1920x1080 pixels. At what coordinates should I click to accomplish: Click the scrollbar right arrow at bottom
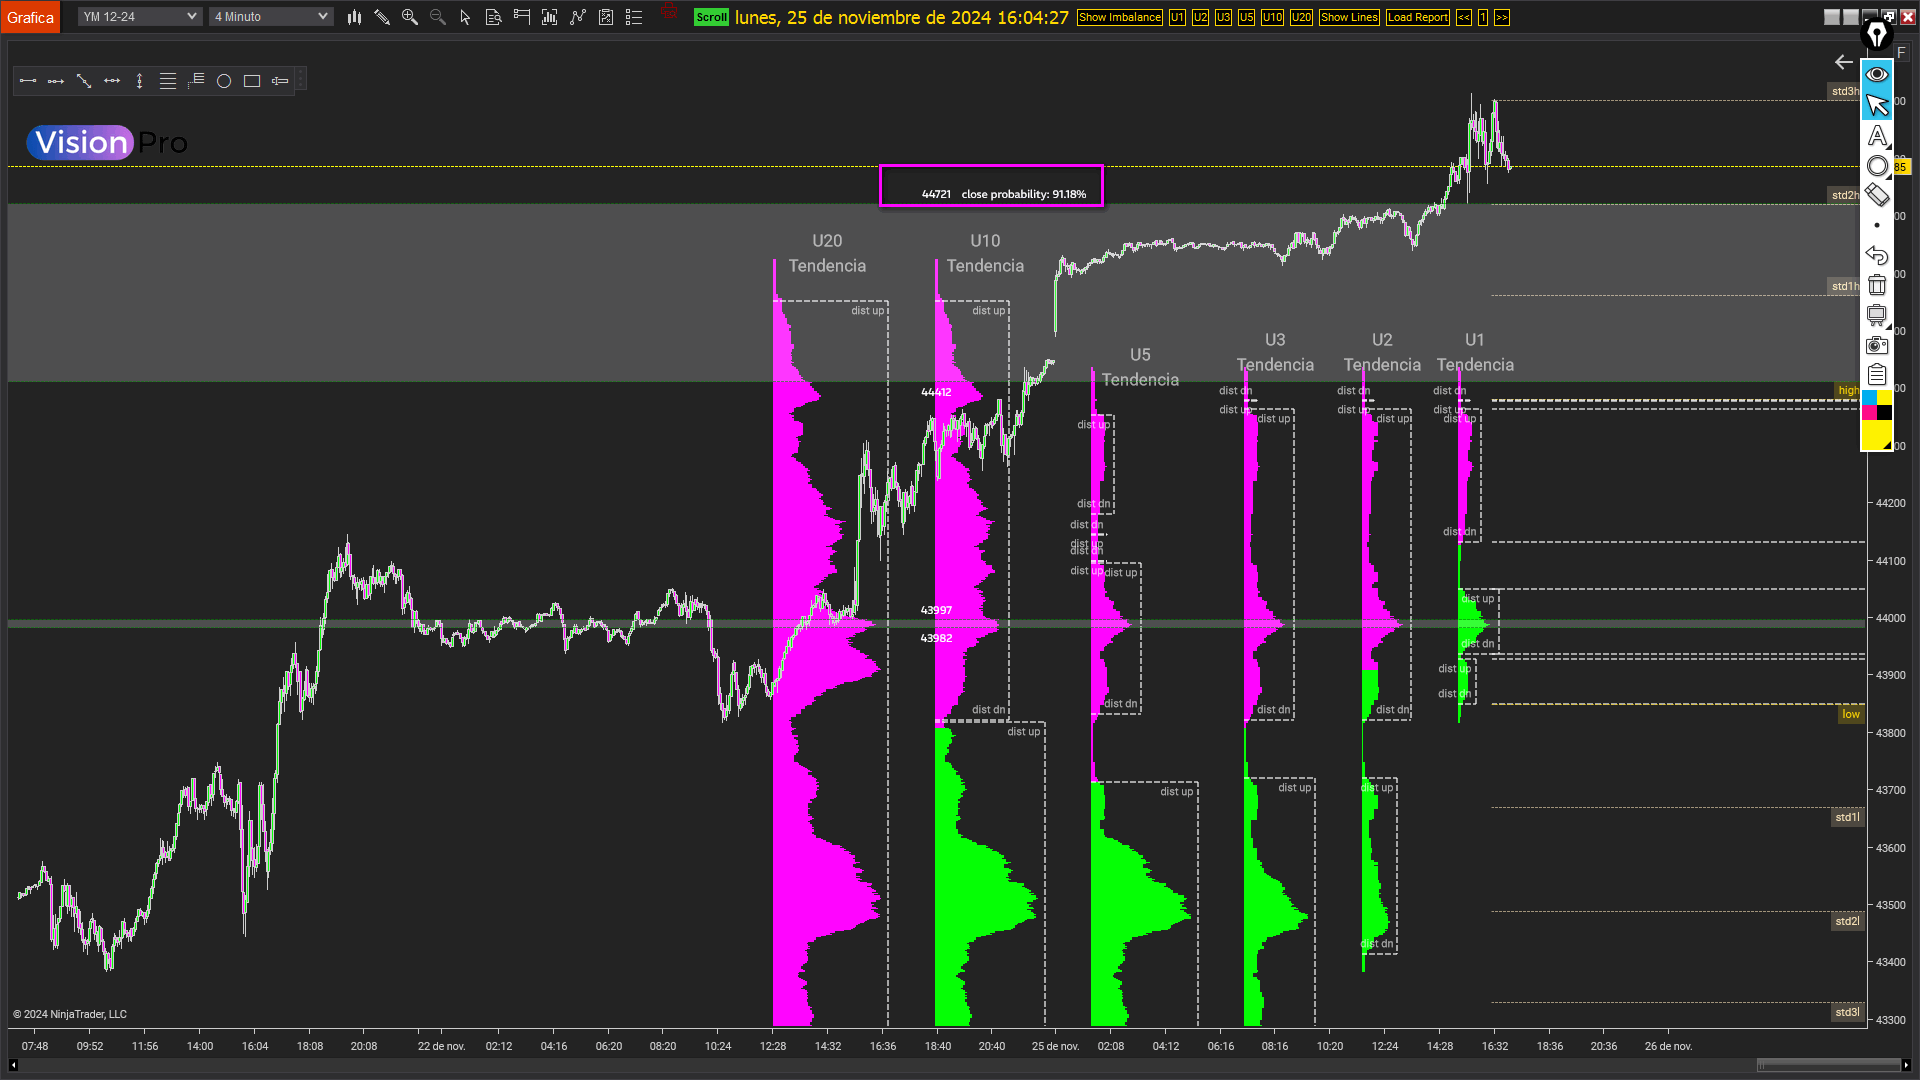1906,1065
